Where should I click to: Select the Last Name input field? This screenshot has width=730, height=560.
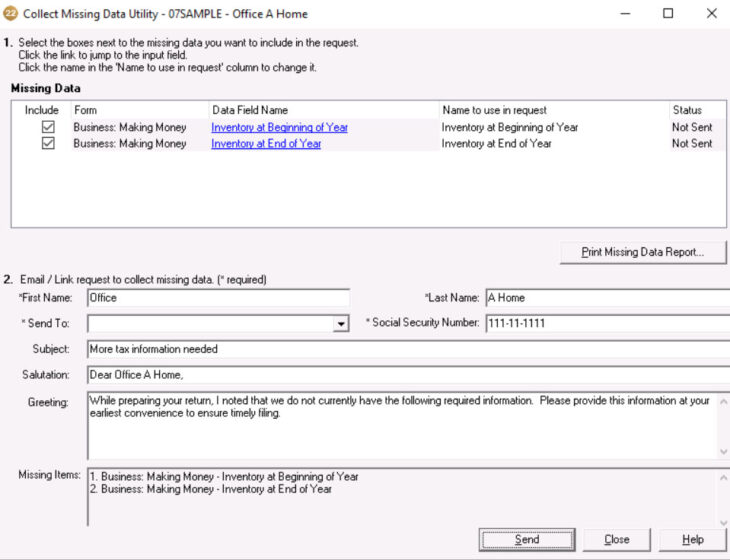(606, 297)
